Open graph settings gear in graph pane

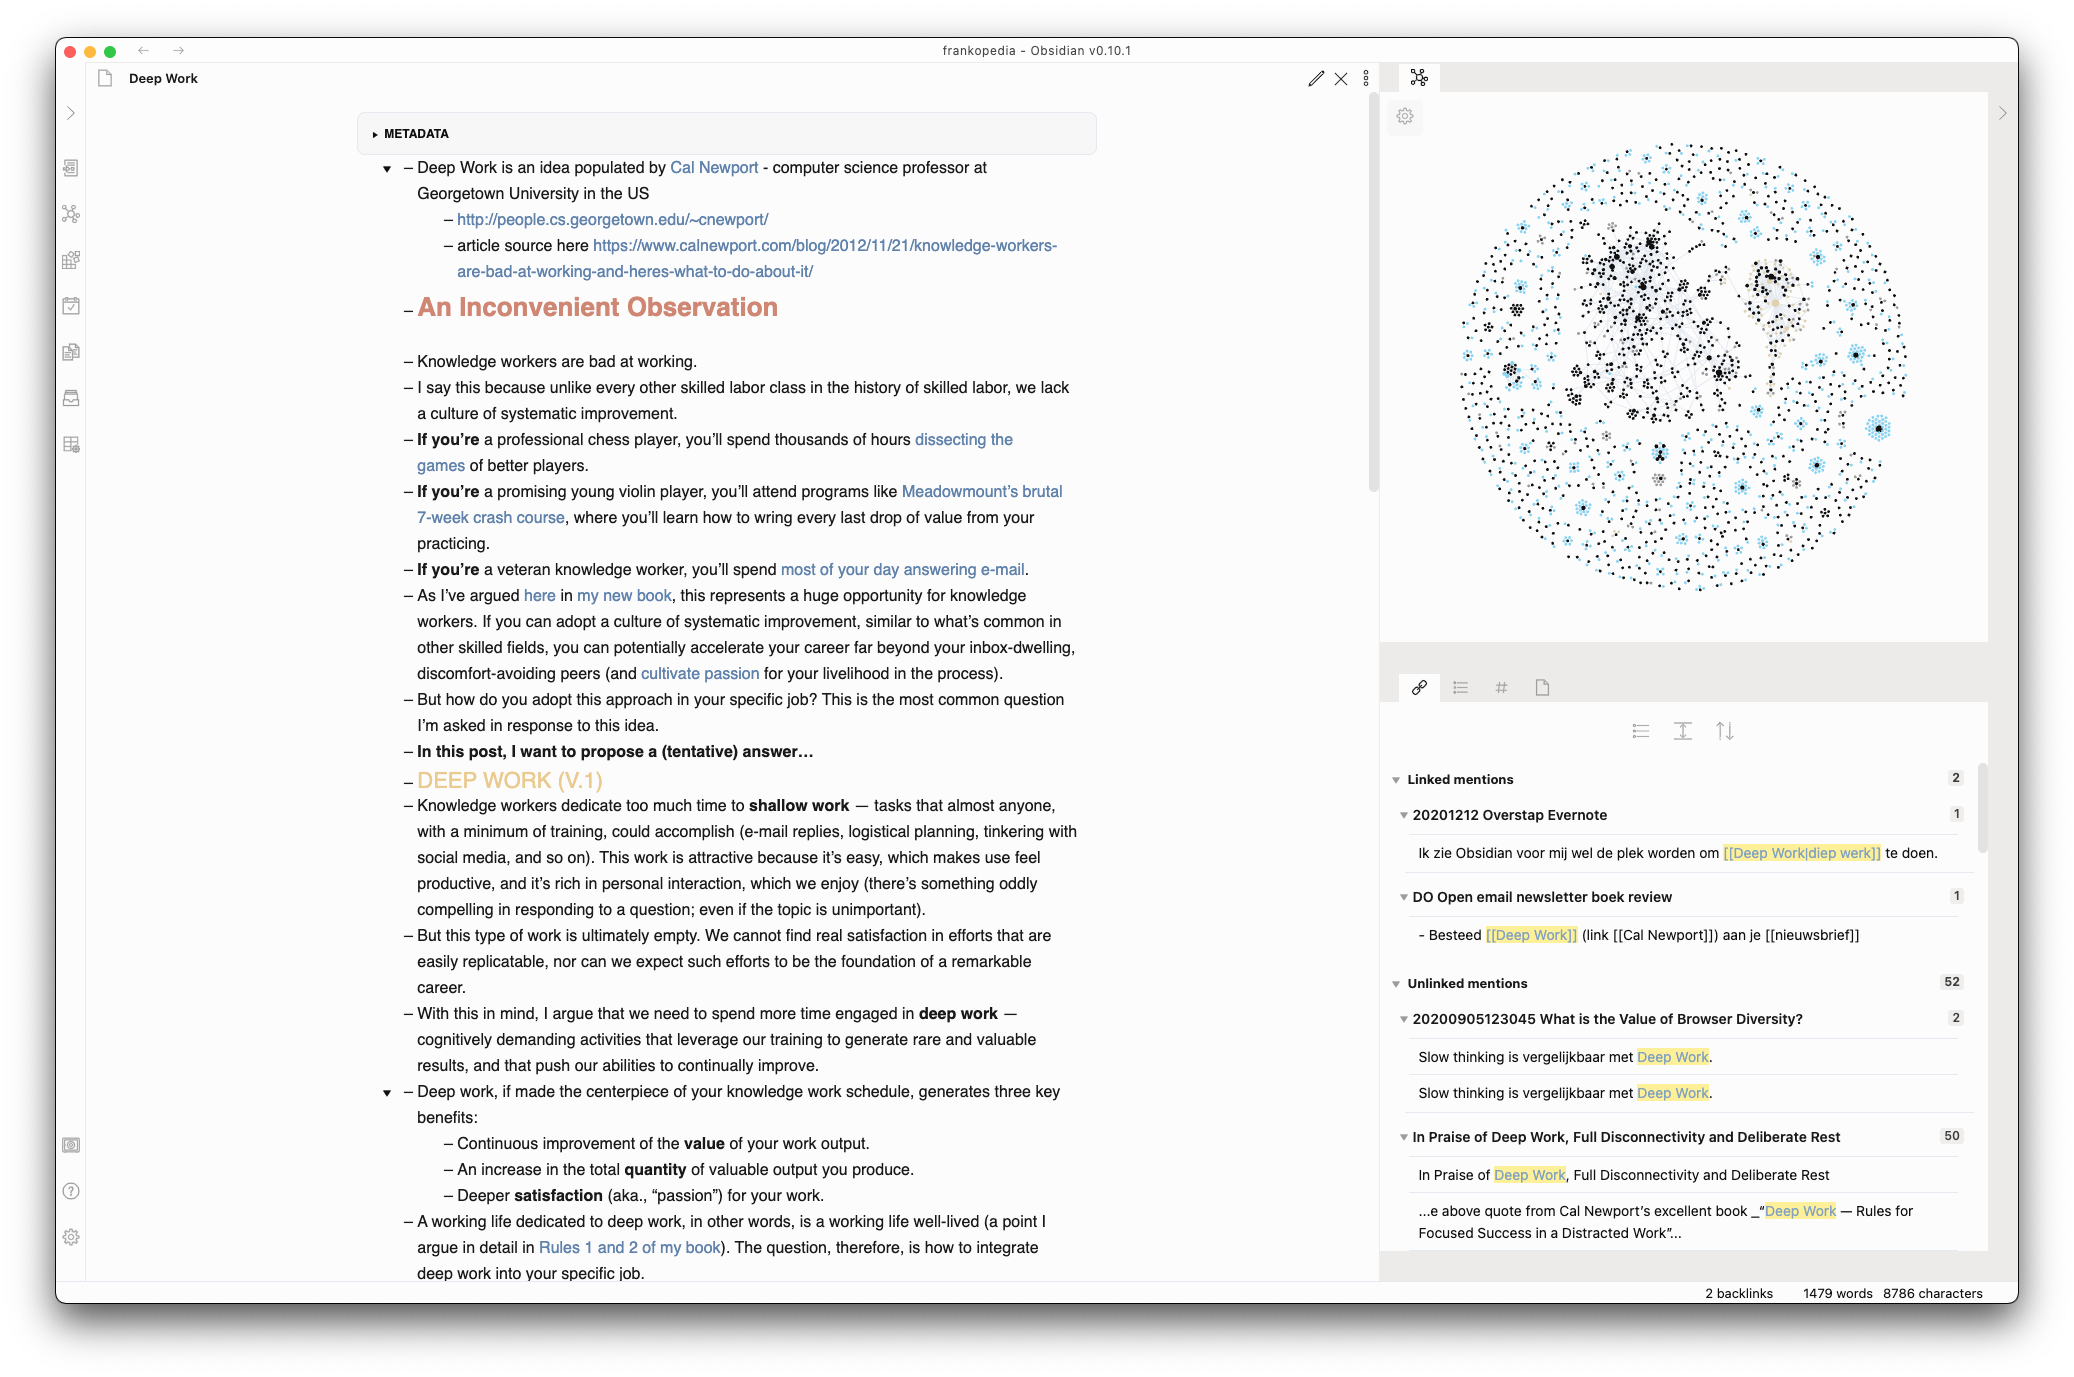click(x=1405, y=116)
